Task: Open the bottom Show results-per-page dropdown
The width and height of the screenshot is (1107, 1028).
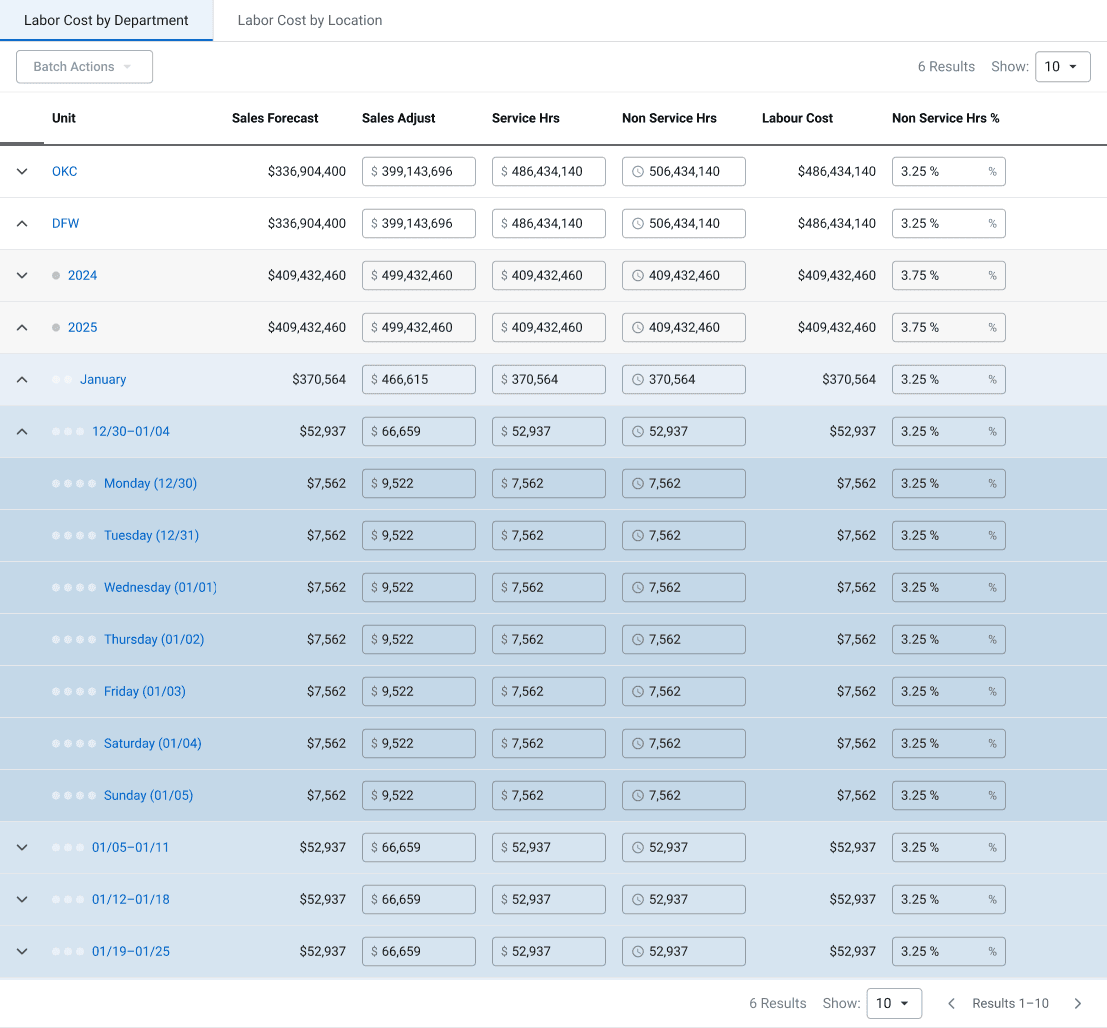Action: click(x=894, y=1003)
